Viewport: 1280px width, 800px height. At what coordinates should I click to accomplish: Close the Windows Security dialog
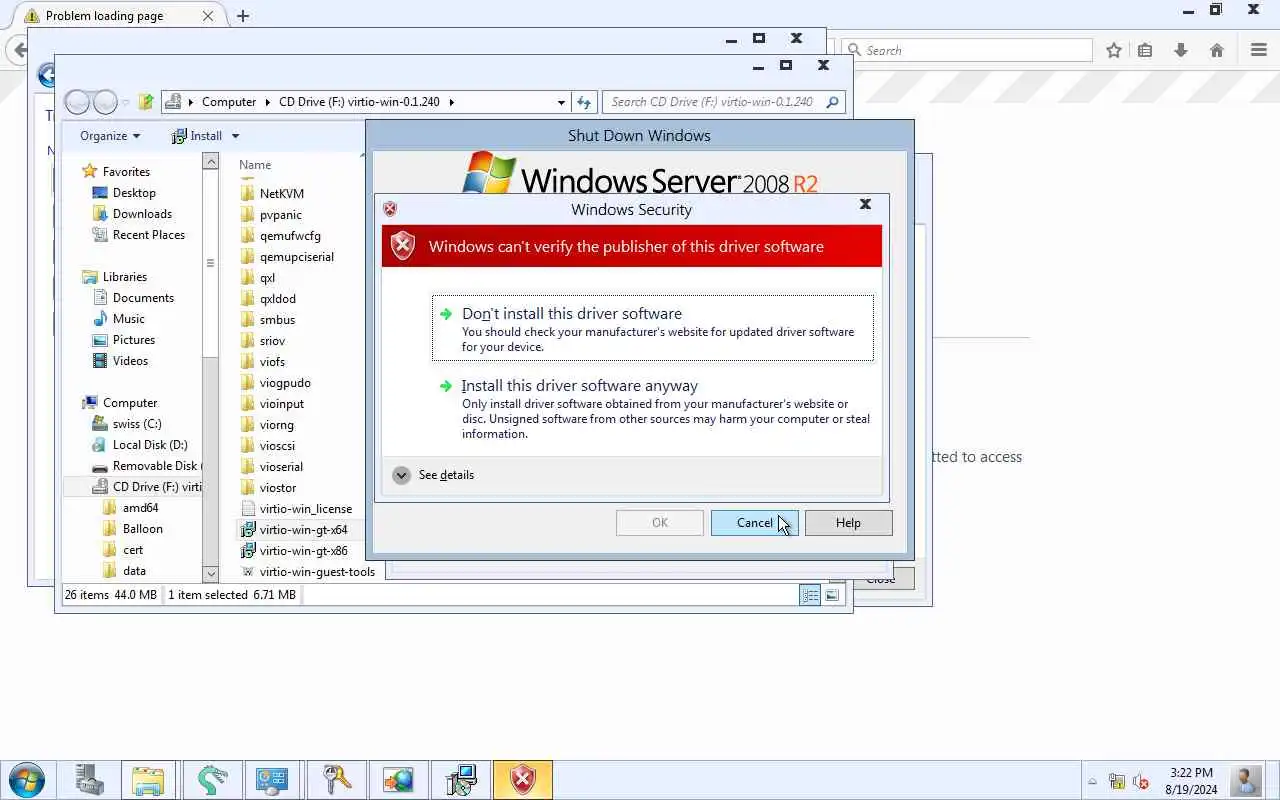point(865,204)
